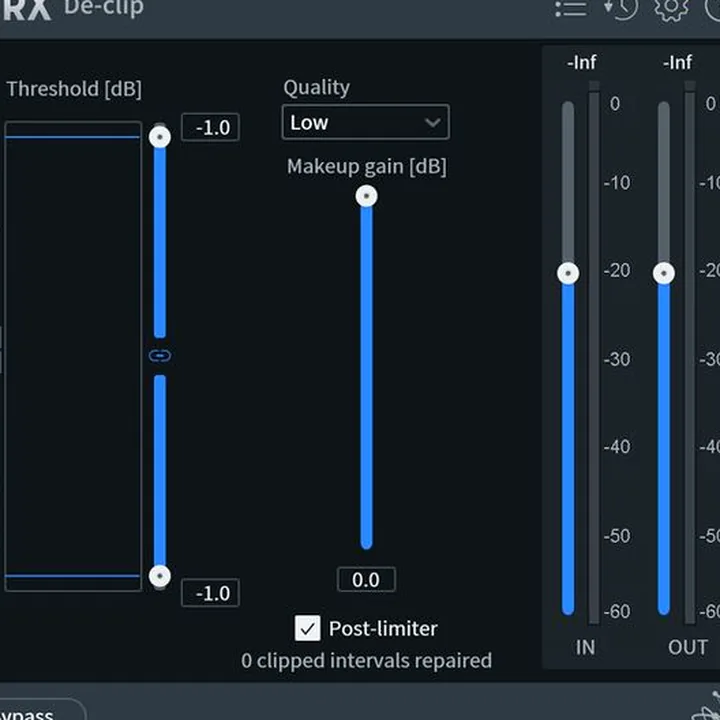This screenshot has width=720, height=720.
Task: Click the Post-limiter label text
Action: point(383,629)
